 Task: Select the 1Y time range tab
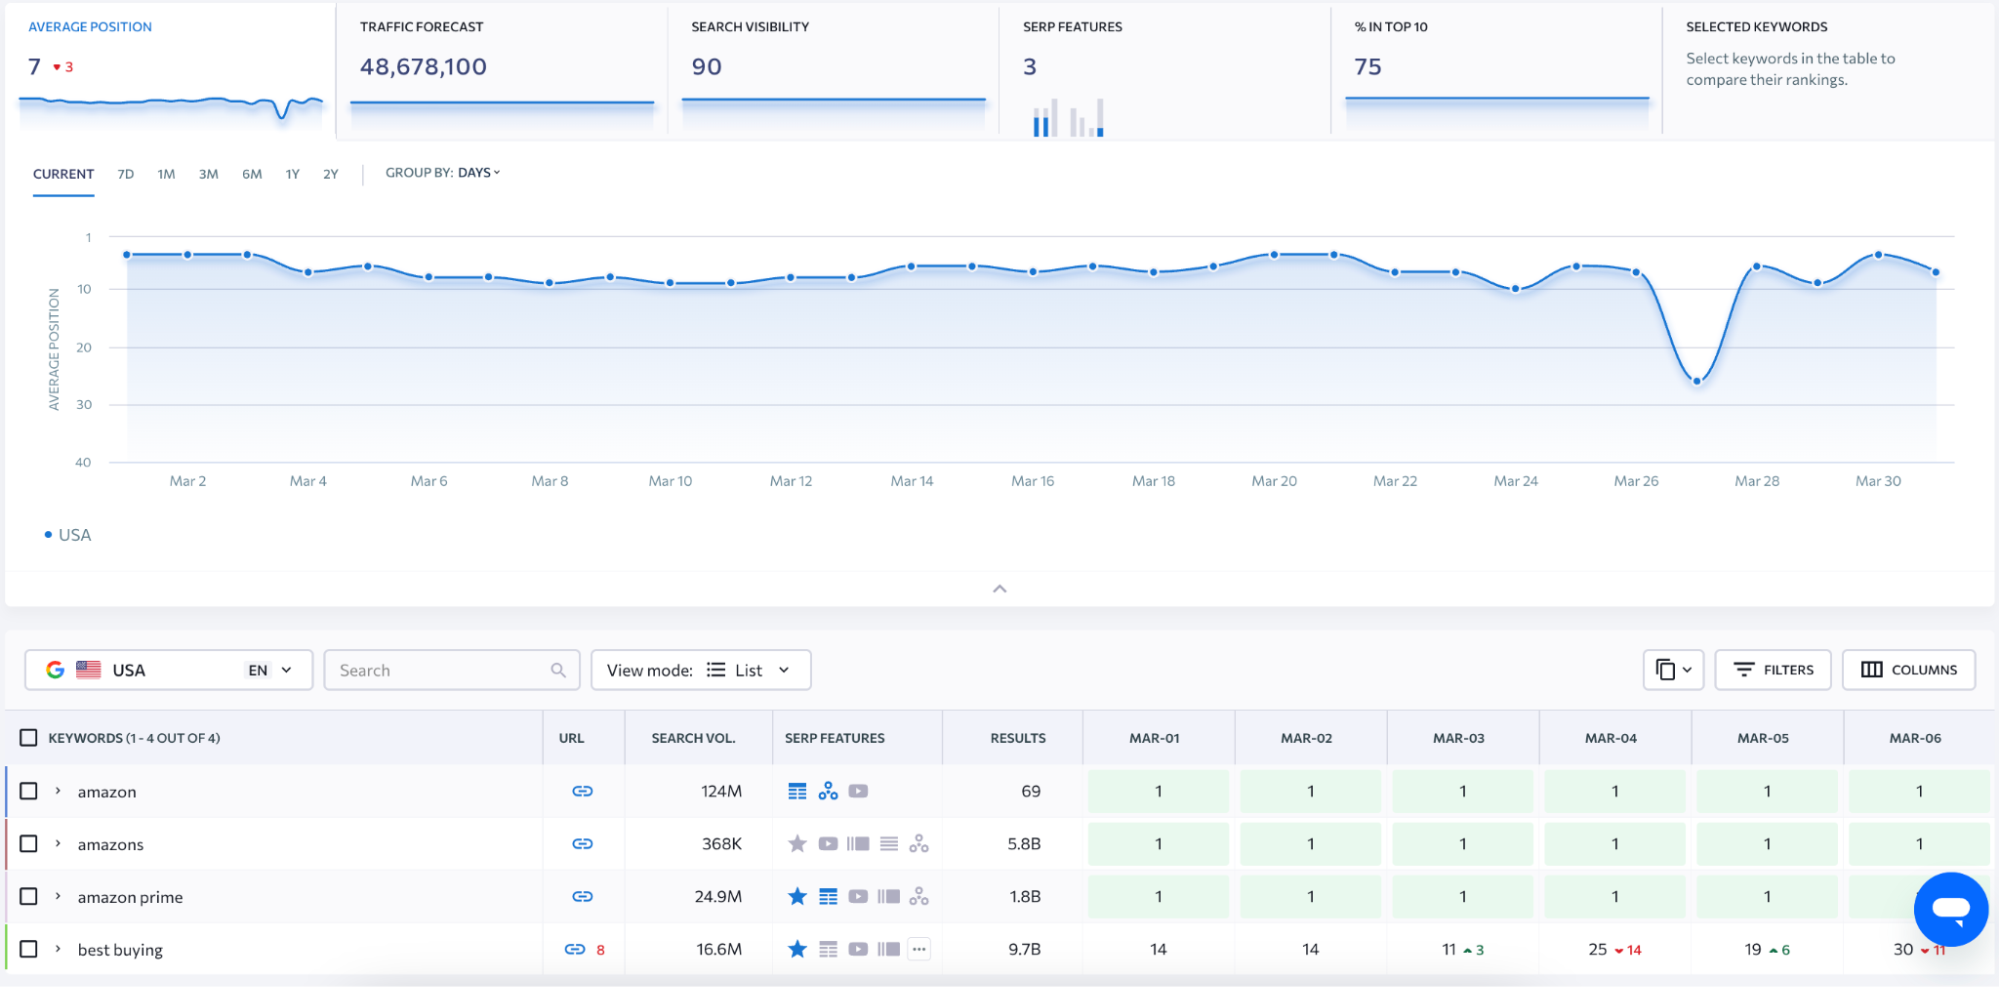coord(292,174)
